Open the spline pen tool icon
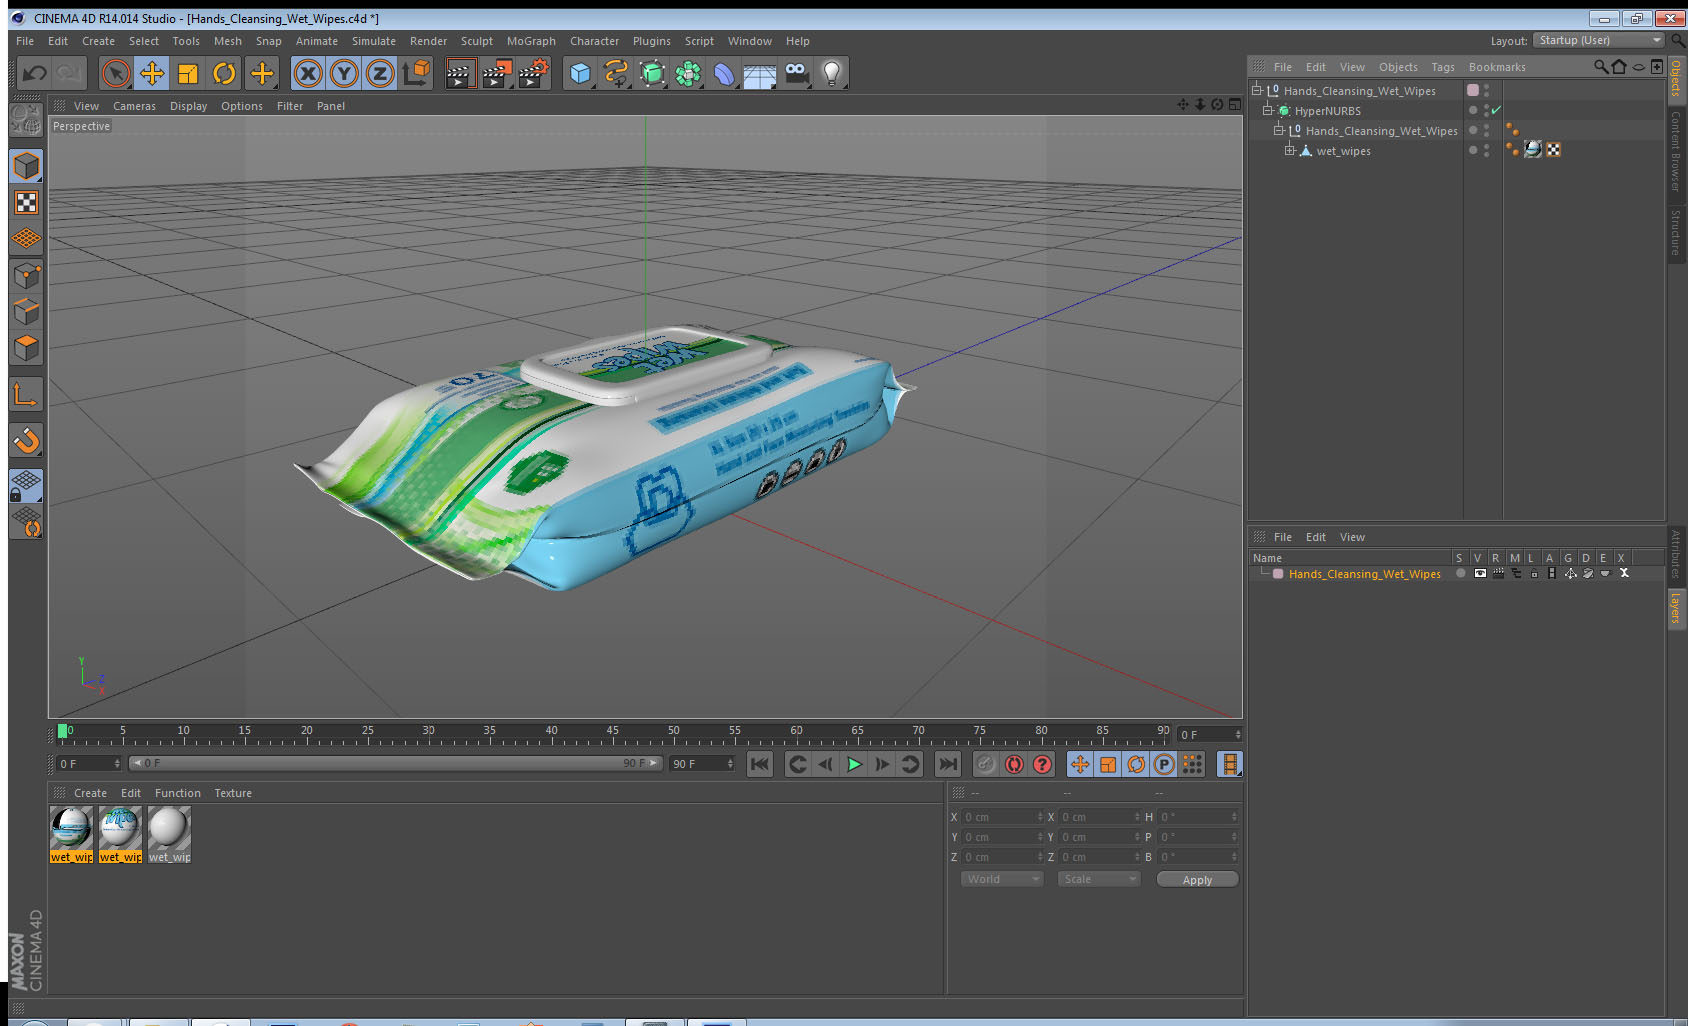 point(616,73)
